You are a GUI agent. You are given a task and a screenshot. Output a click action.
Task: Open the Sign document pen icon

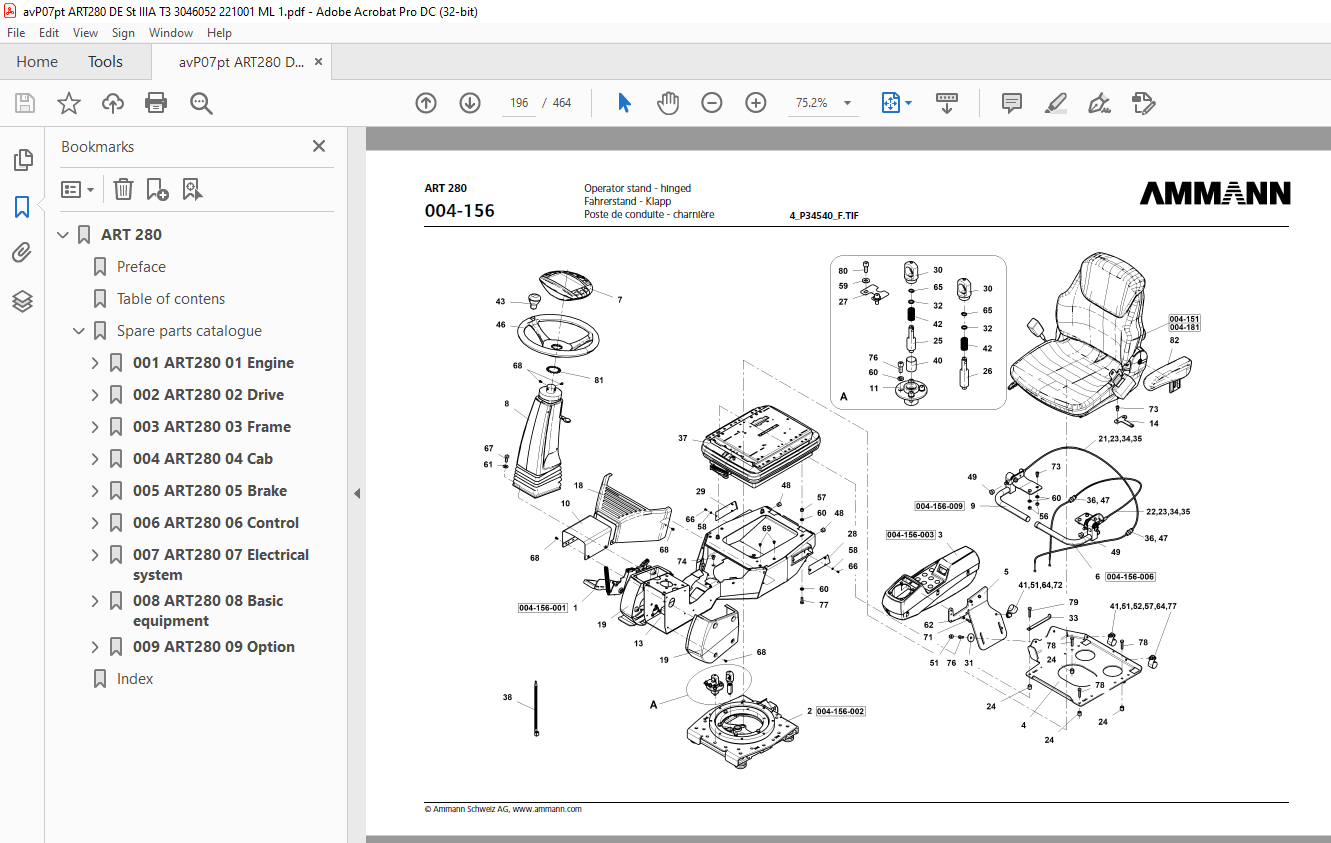pos(1099,103)
